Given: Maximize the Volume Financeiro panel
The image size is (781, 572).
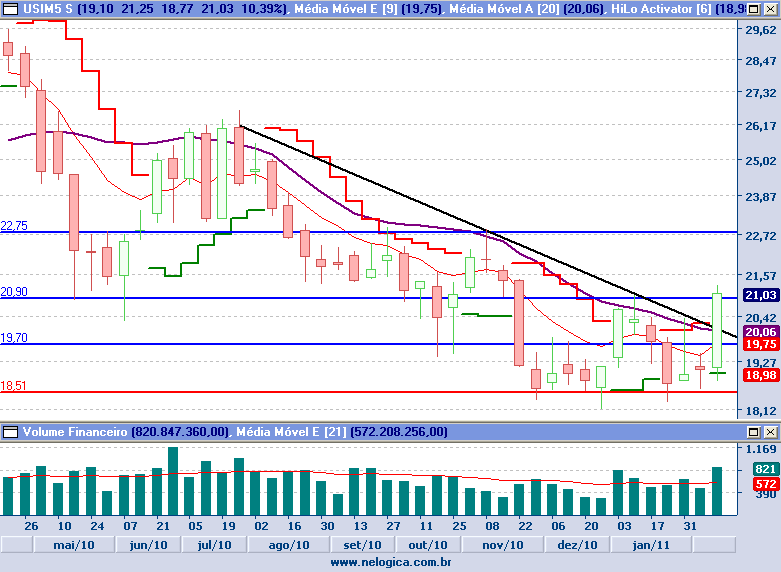Looking at the screenshot, I should pyautogui.click(x=756, y=432).
